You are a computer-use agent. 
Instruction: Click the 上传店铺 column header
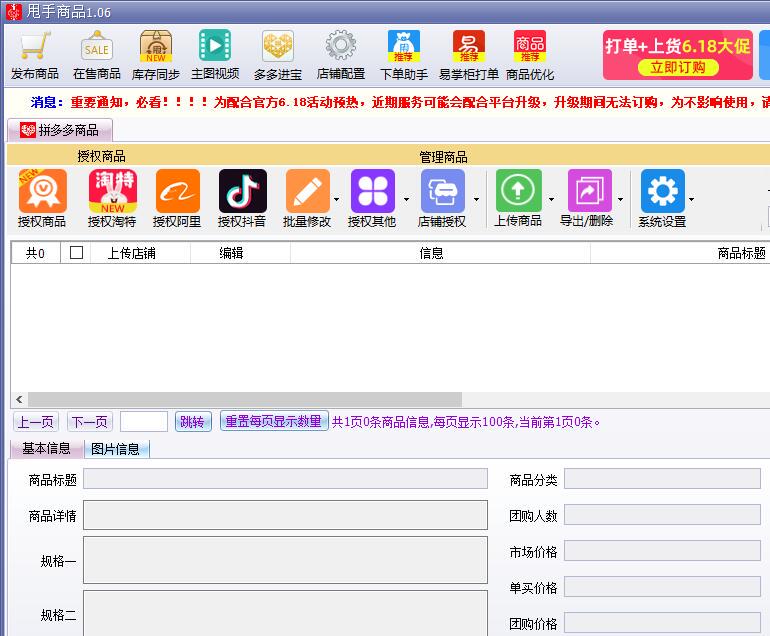click(x=140, y=253)
